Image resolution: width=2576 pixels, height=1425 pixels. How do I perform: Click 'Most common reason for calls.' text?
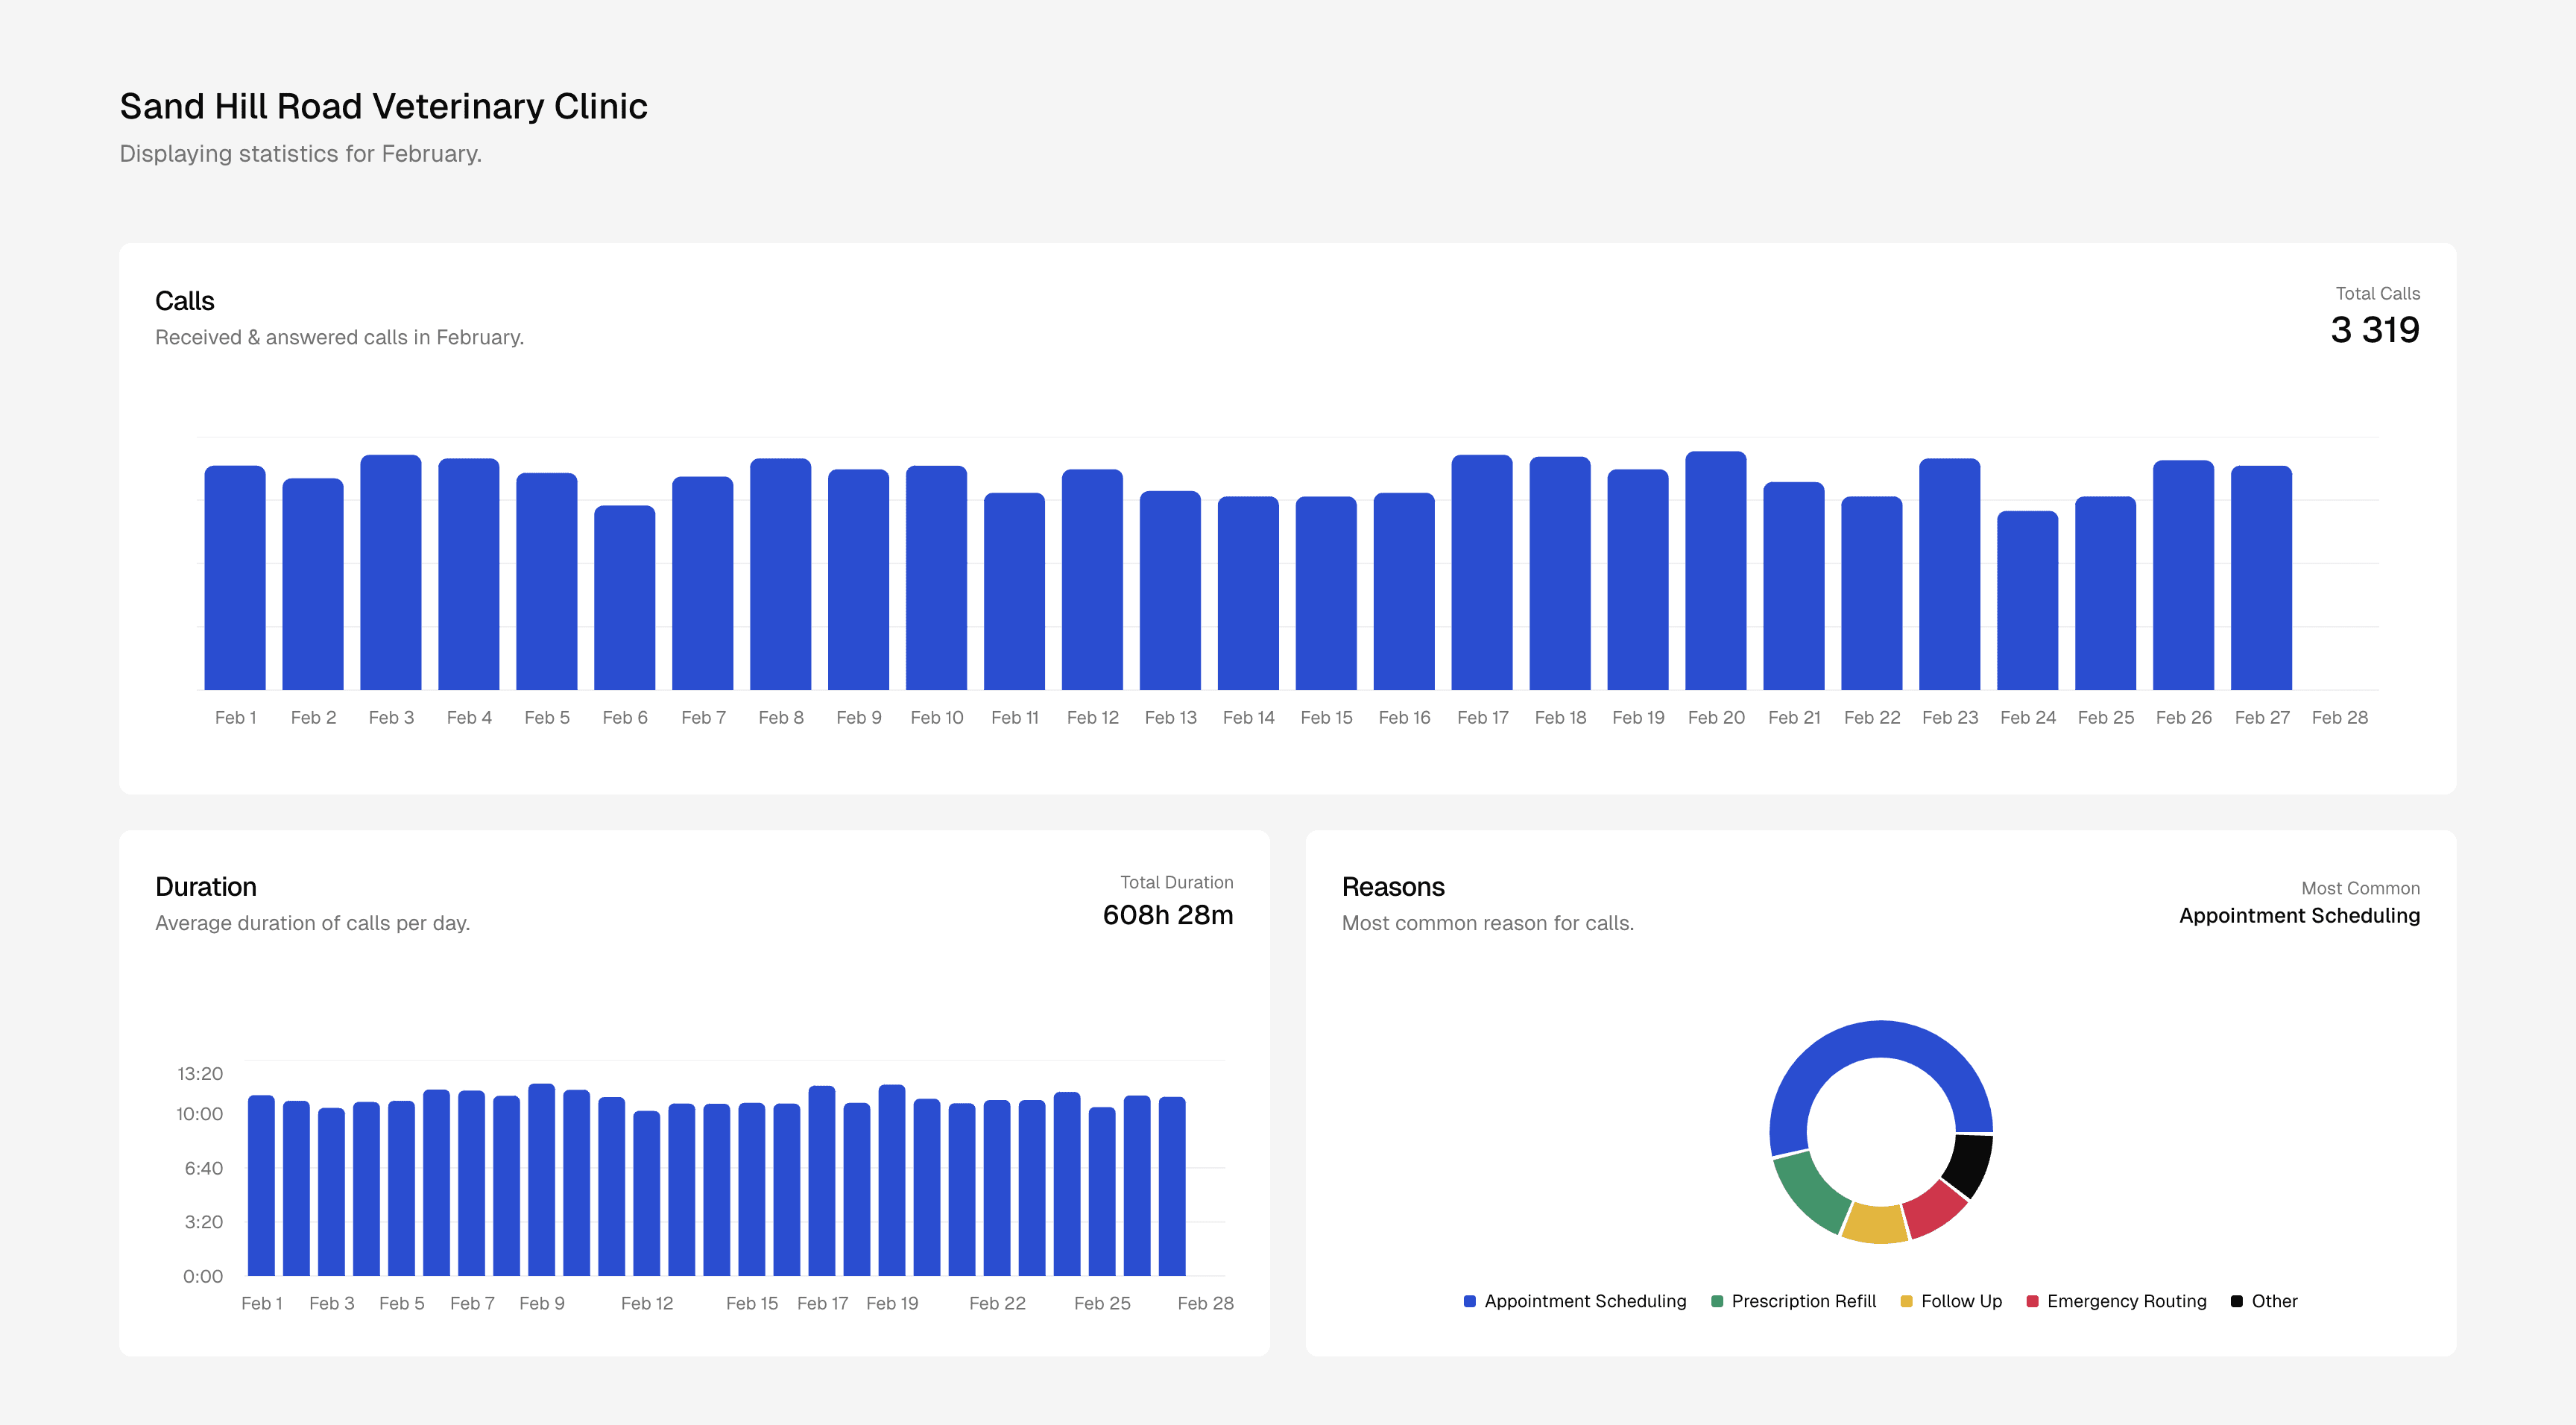[x=1488, y=924]
